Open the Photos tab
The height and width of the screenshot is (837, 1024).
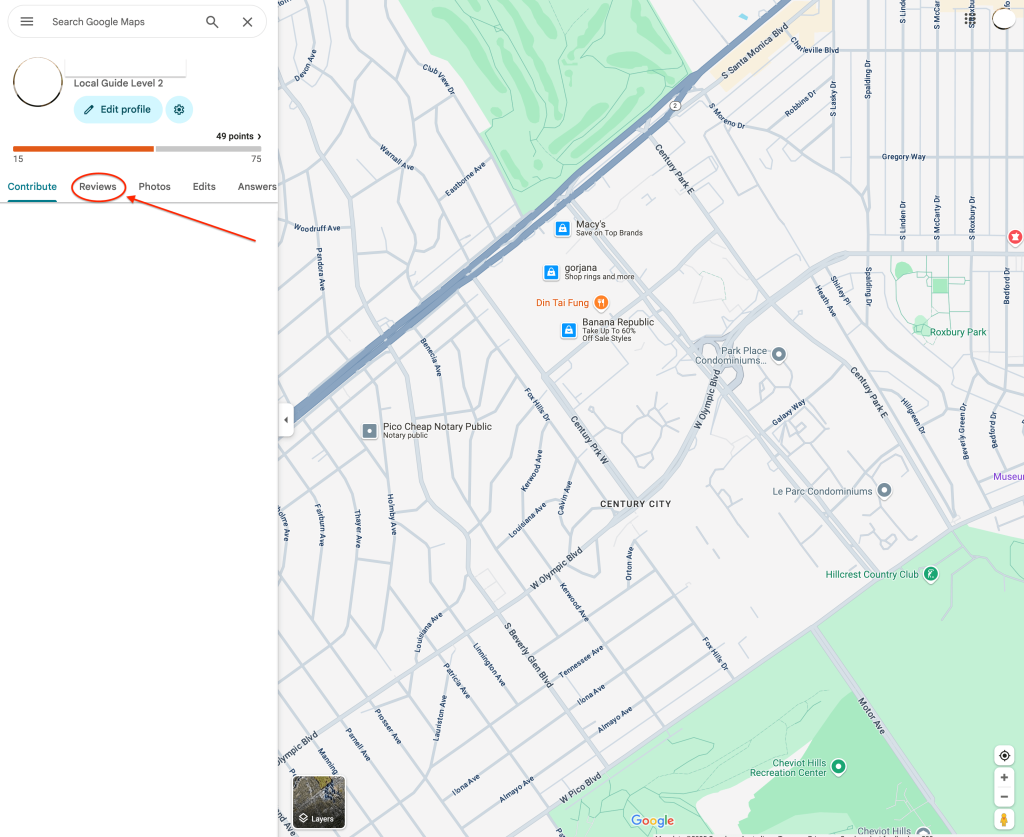[154, 187]
